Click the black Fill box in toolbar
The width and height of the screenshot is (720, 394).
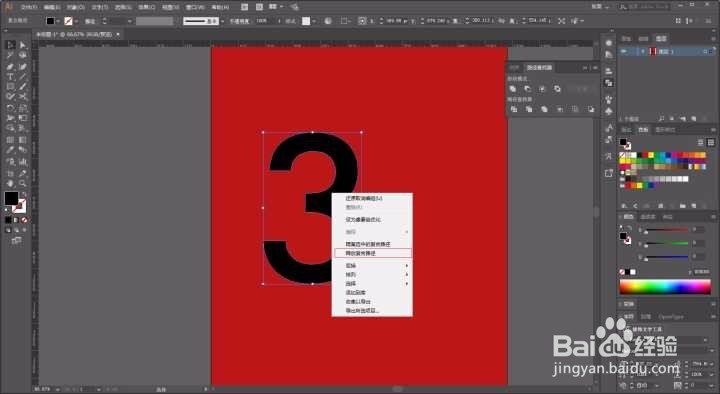point(11,198)
